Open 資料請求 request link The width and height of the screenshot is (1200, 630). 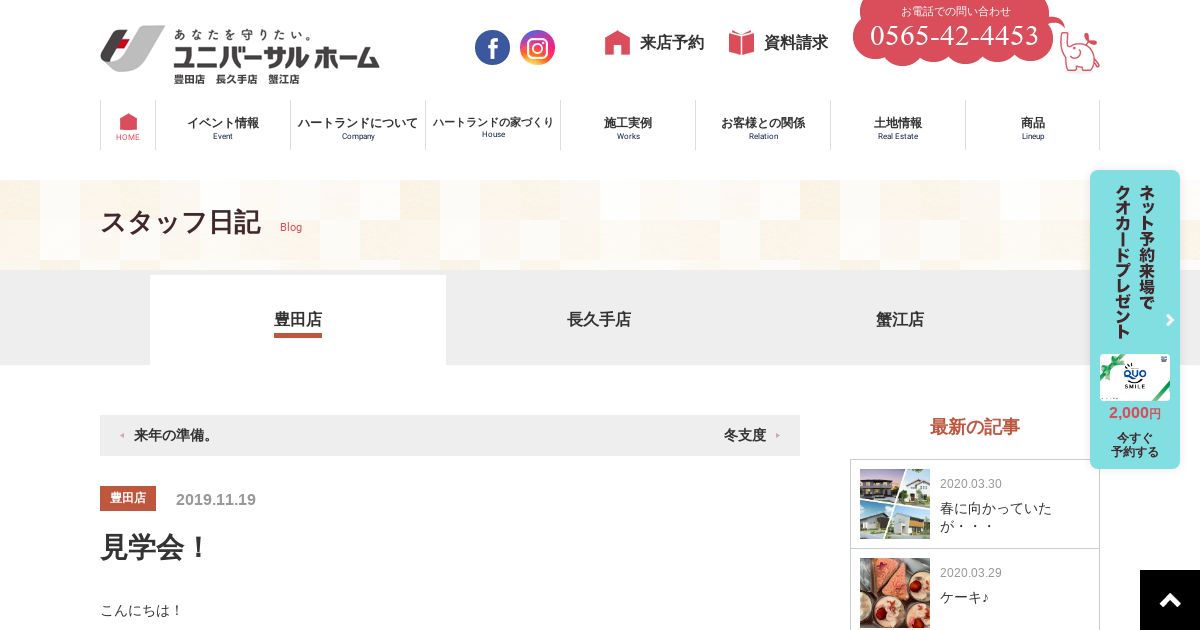(778, 43)
